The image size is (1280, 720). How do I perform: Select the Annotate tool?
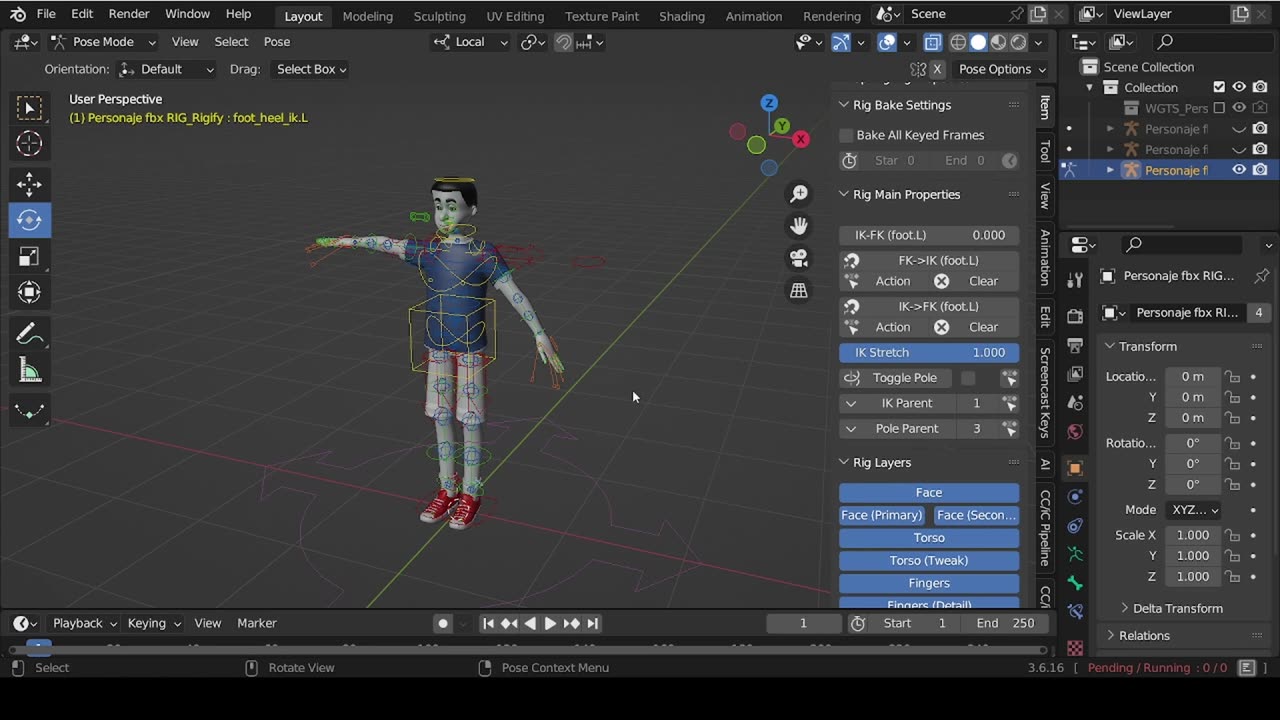(29, 334)
